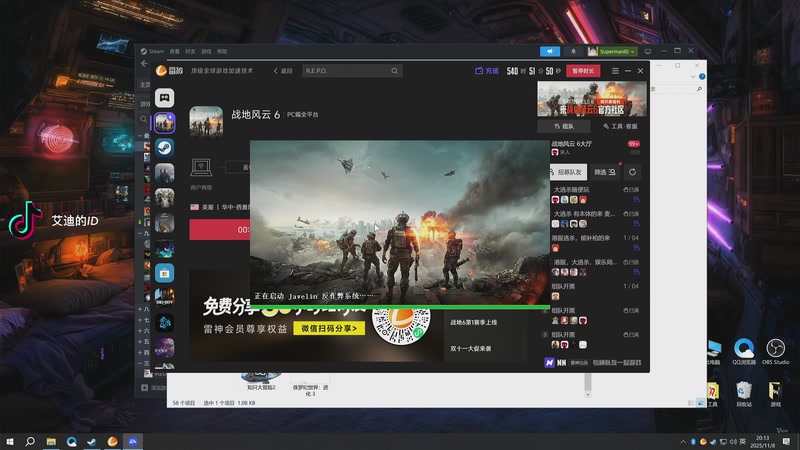Click the red 暂停时长 button
The width and height of the screenshot is (800, 450).
point(583,71)
